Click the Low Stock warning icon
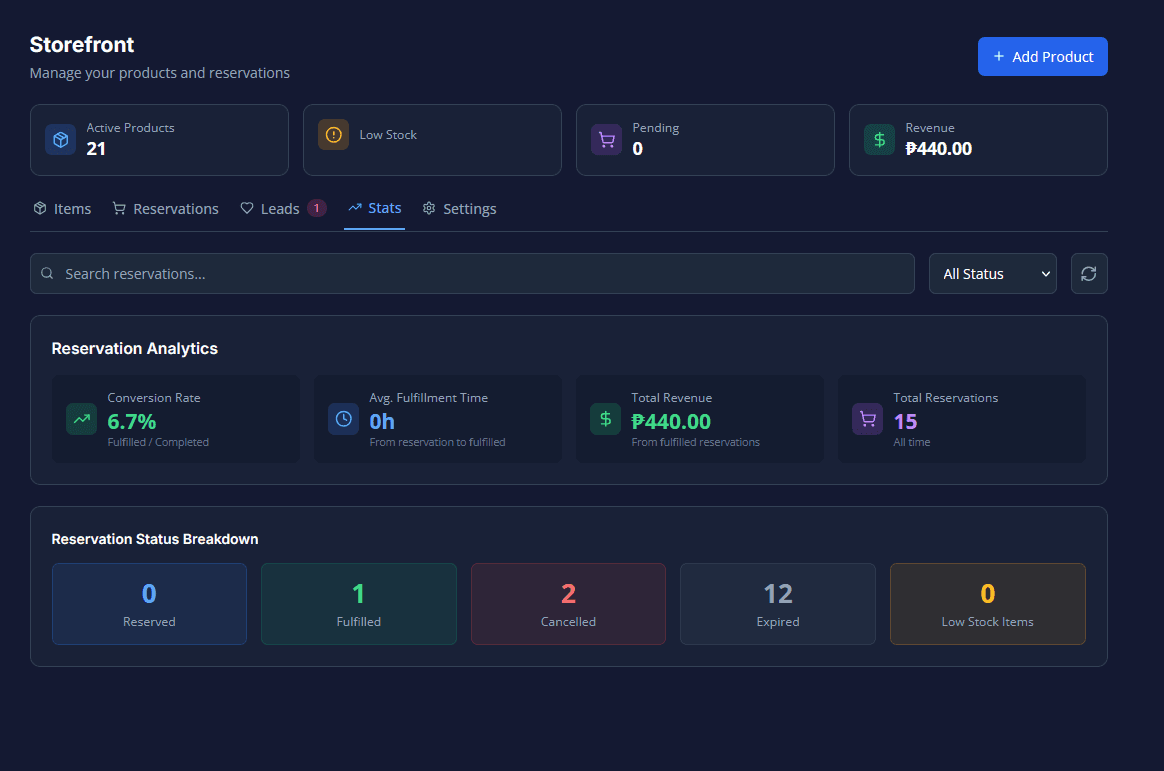This screenshot has height=771, width=1164. (333, 134)
